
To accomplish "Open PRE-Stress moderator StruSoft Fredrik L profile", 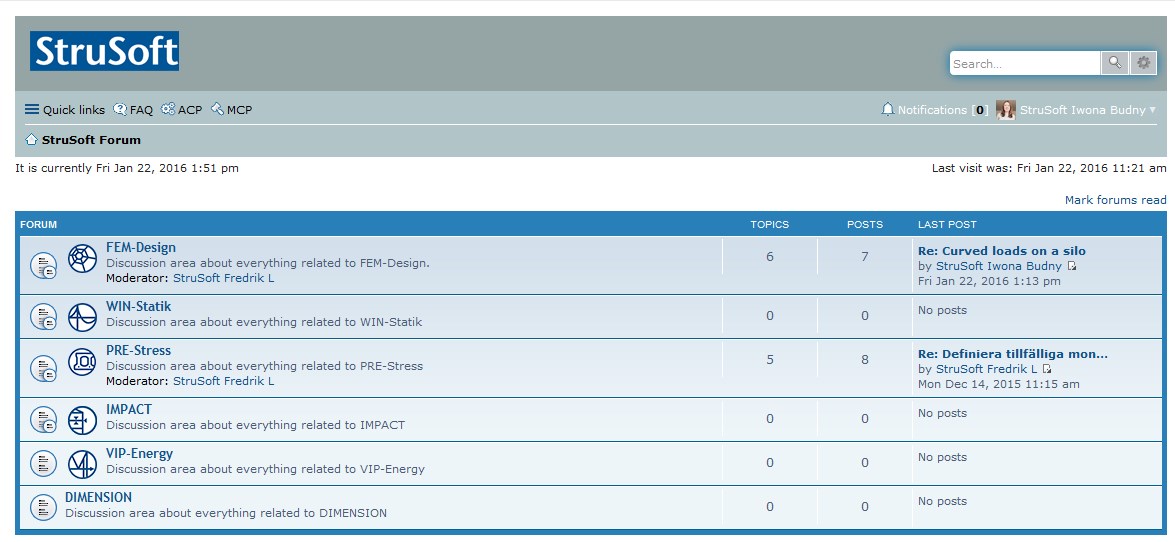I will click(223, 381).
